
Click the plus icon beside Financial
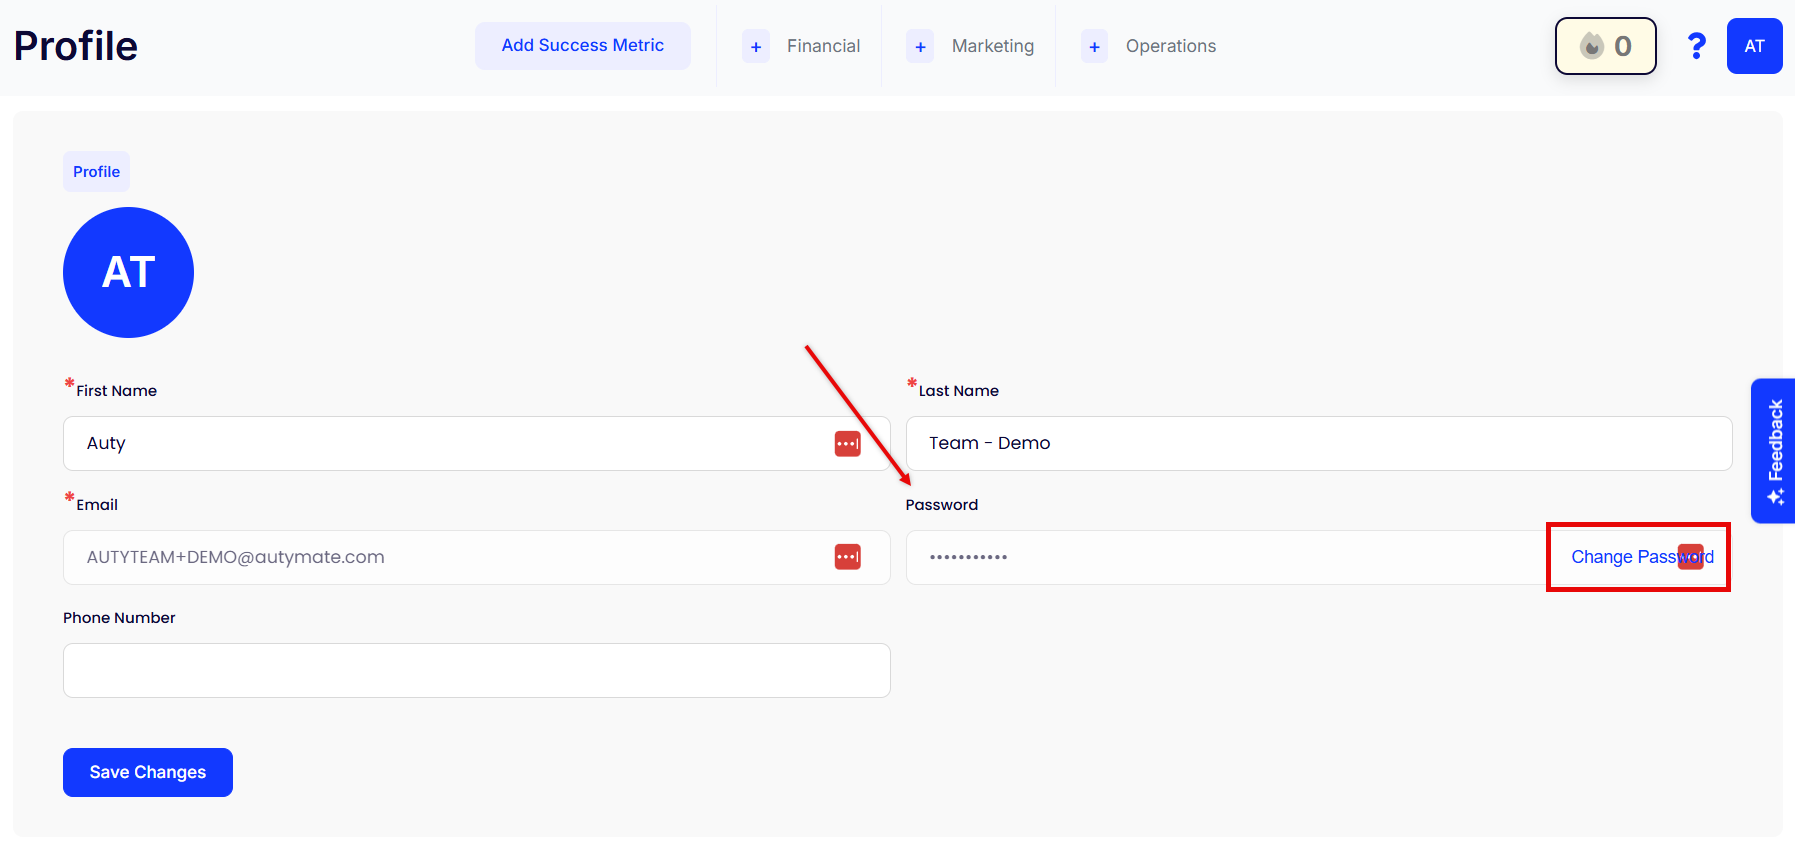(x=756, y=47)
